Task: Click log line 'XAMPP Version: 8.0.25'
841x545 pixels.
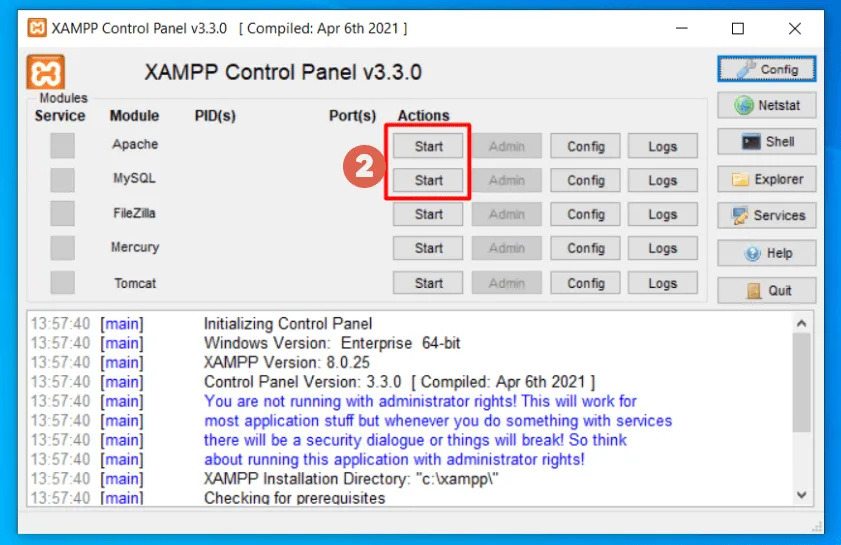Action: [286, 362]
